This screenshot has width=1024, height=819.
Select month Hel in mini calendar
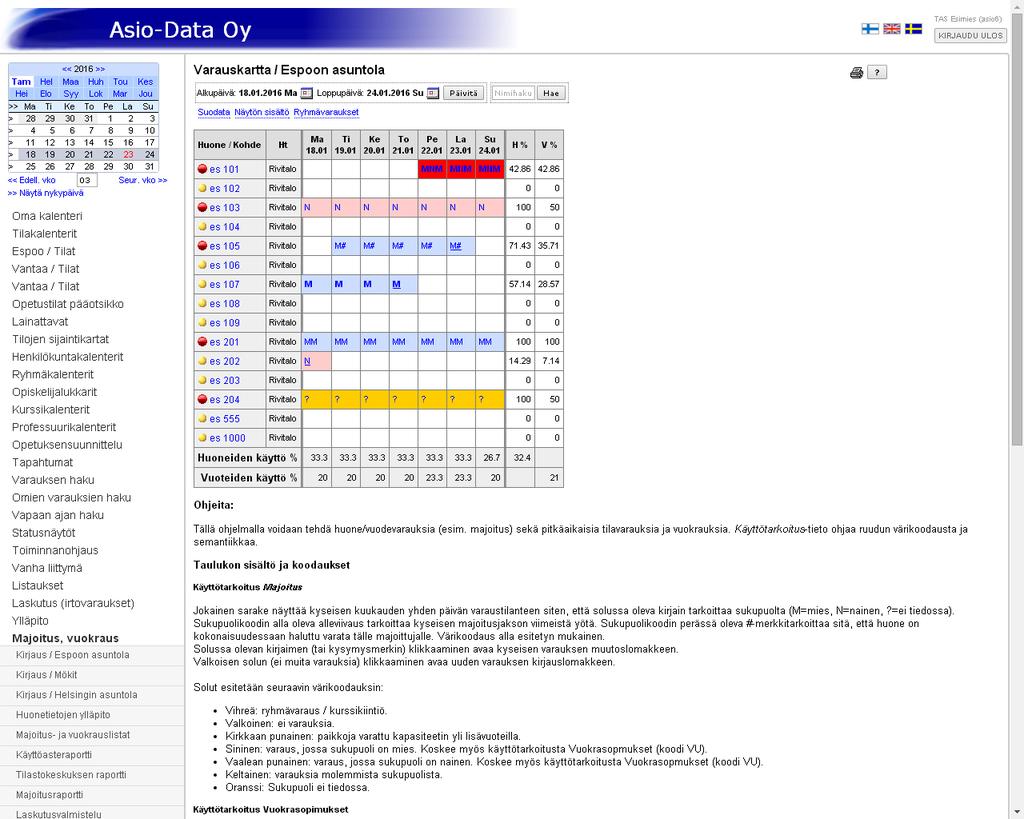(46, 82)
